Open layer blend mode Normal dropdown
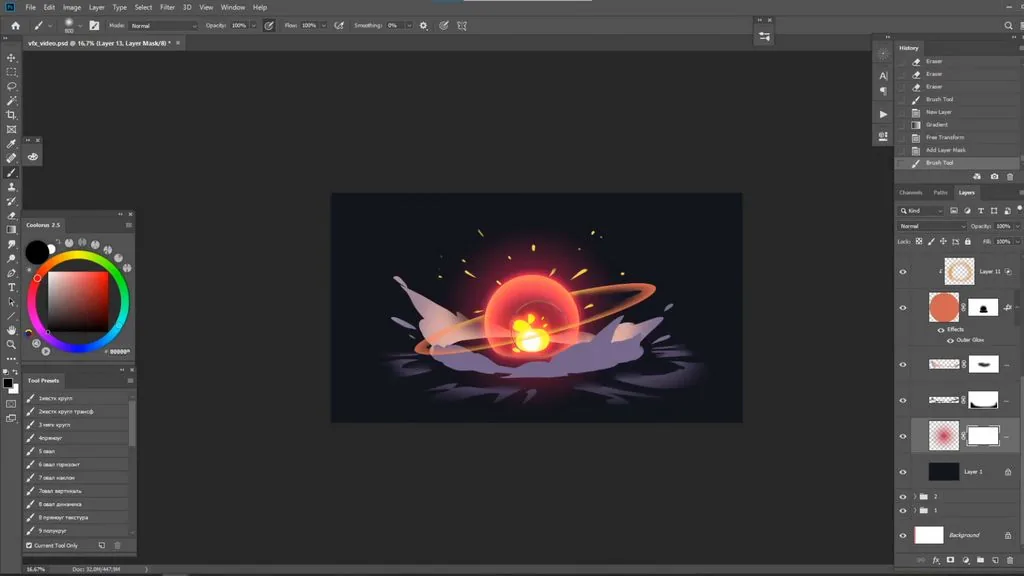Screen dimensions: 1024x576 [932, 226]
